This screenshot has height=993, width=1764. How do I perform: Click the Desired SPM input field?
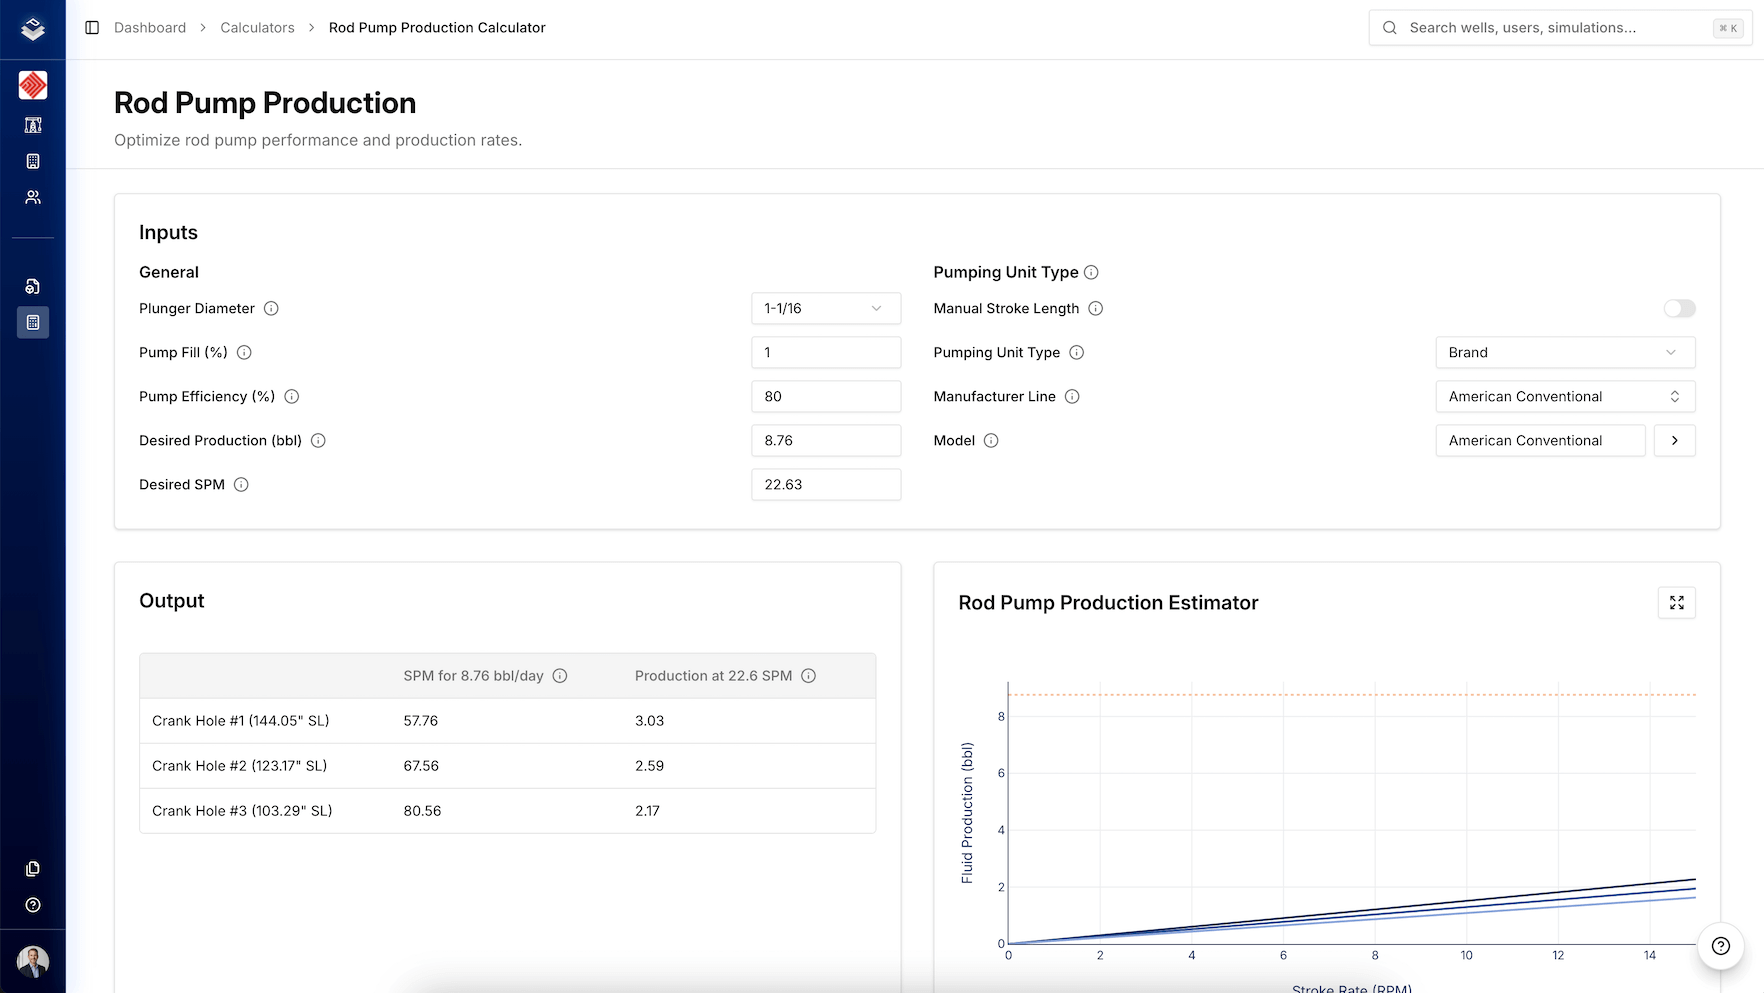pyautogui.click(x=826, y=484)
